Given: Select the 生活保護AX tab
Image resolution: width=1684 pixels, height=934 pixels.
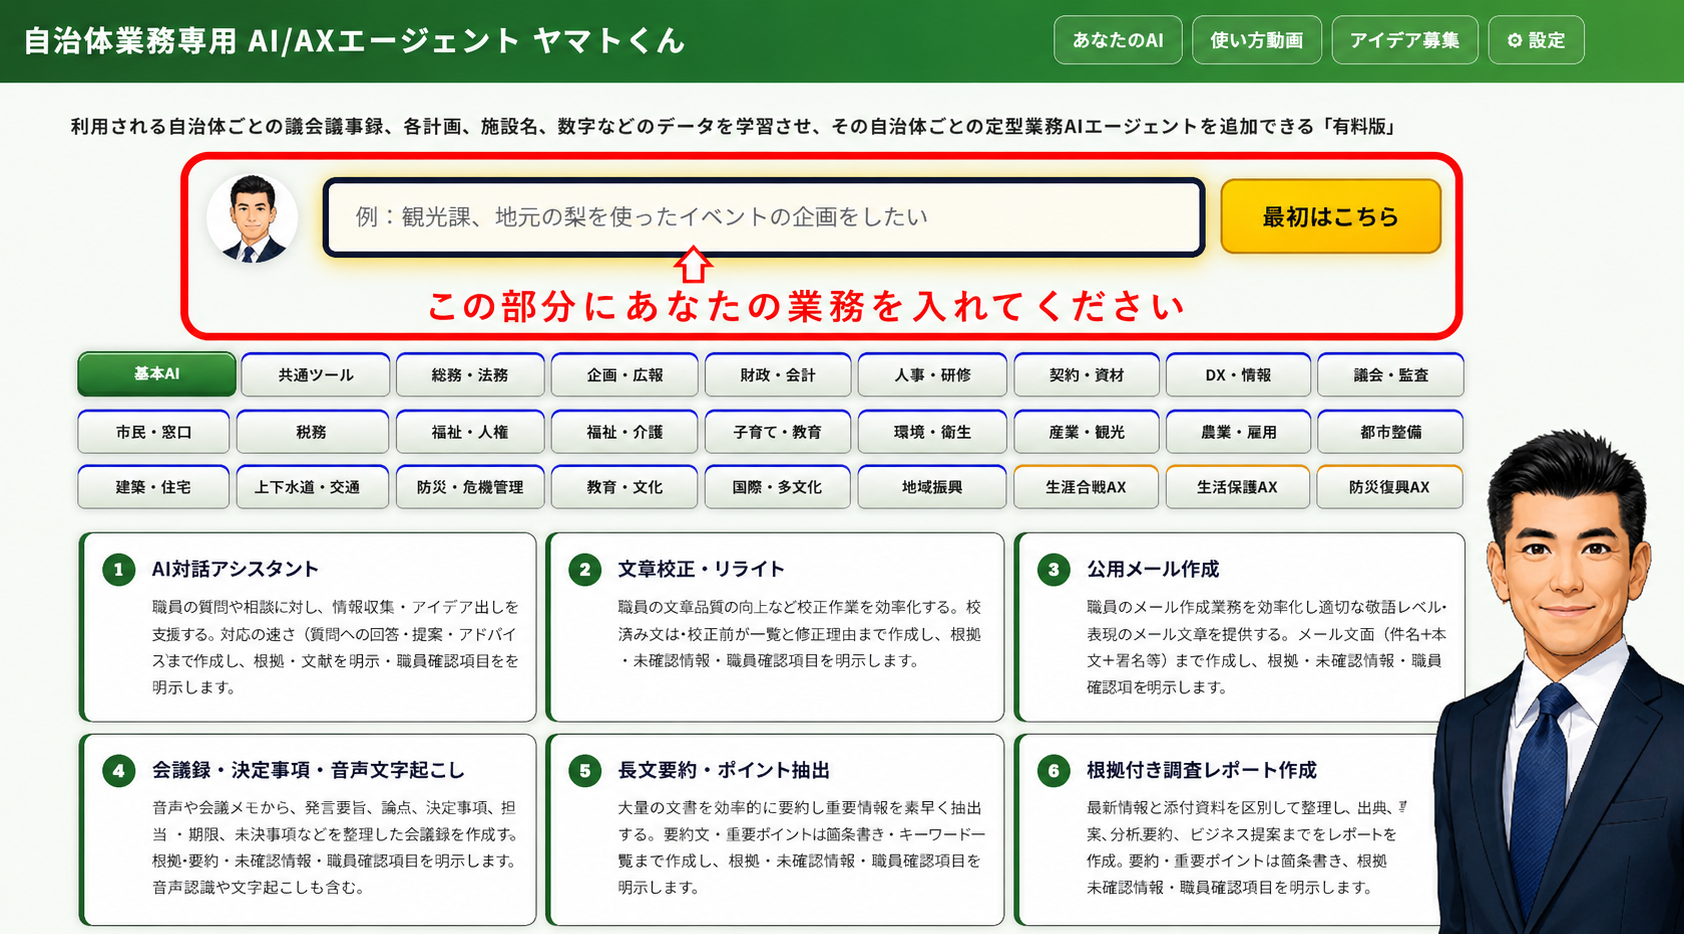Looking at the screenshot, I should 1238,487.
